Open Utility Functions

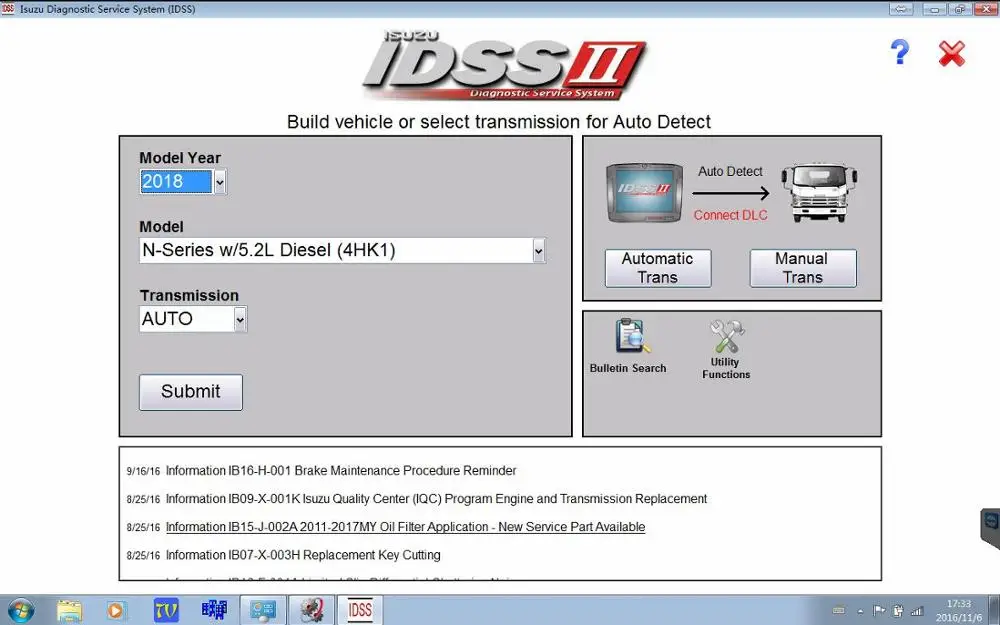(x=725, y=340)
